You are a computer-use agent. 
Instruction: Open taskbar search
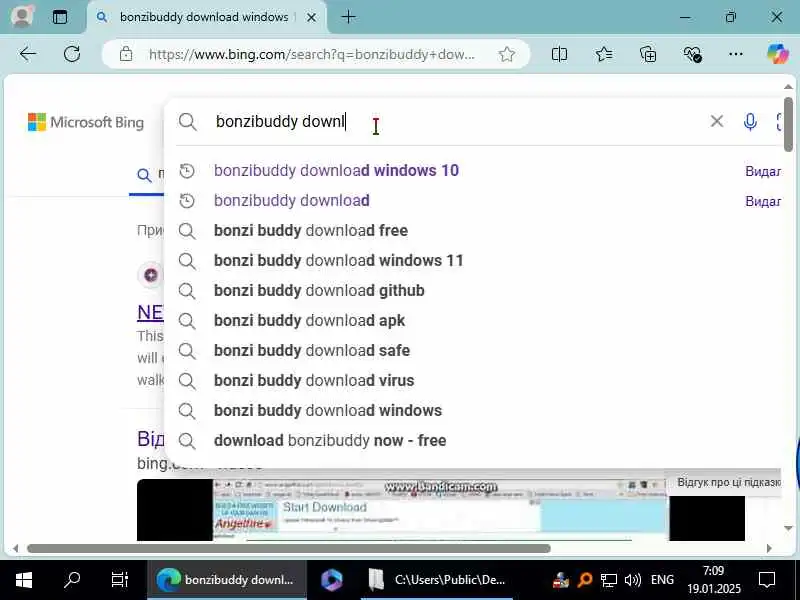(x=72, y=580)
